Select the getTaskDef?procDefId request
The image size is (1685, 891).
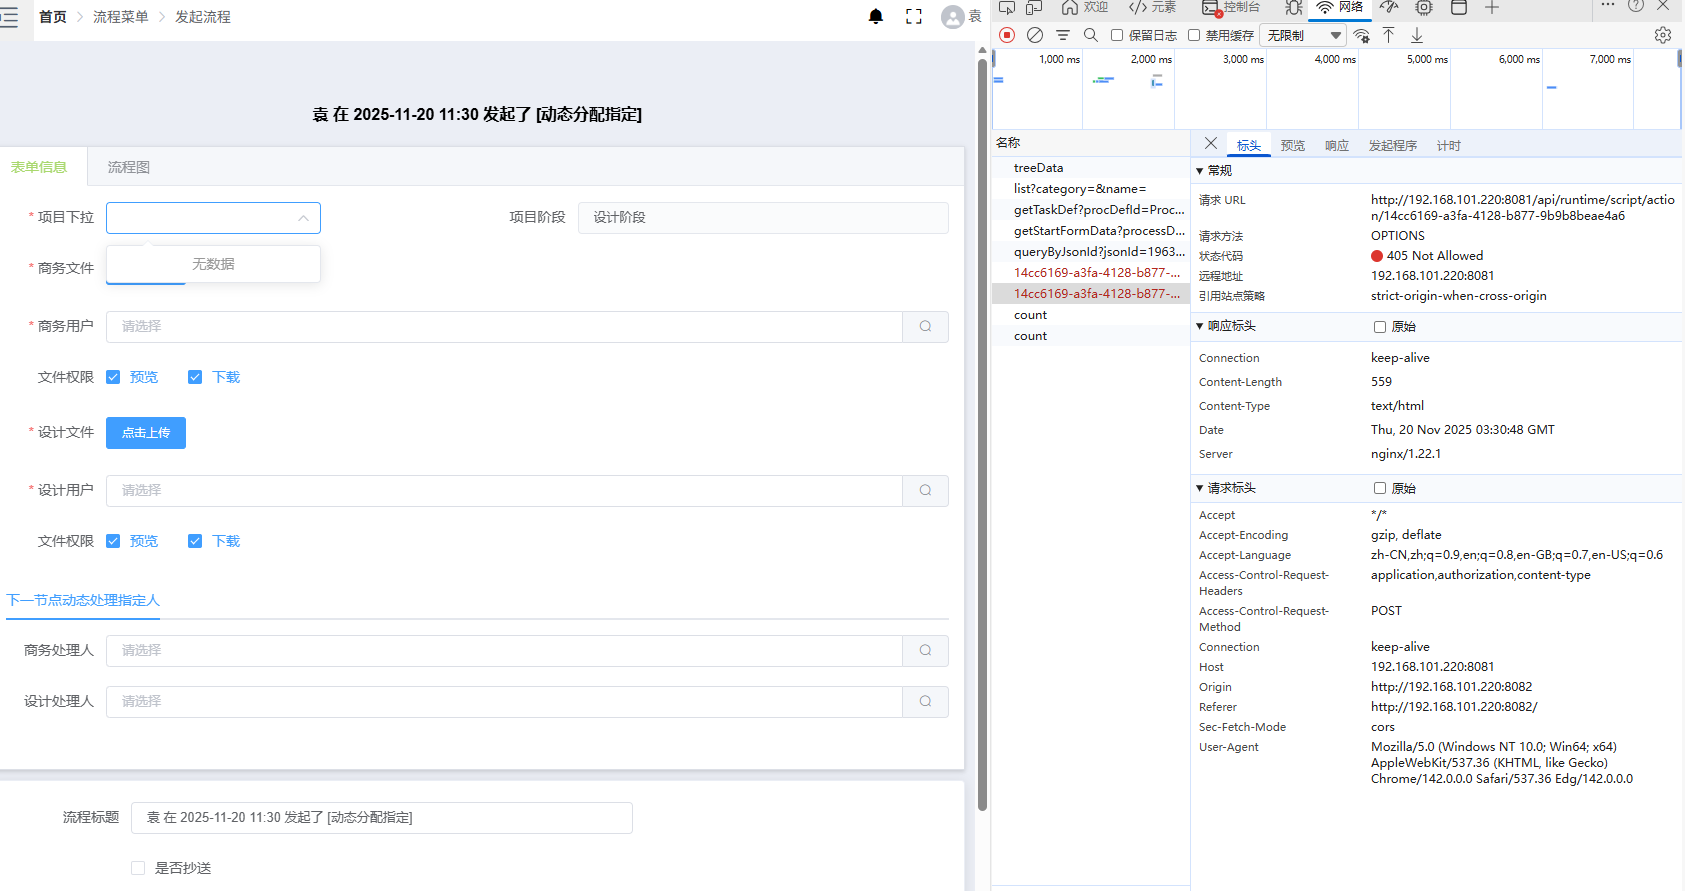[1091, 210]
